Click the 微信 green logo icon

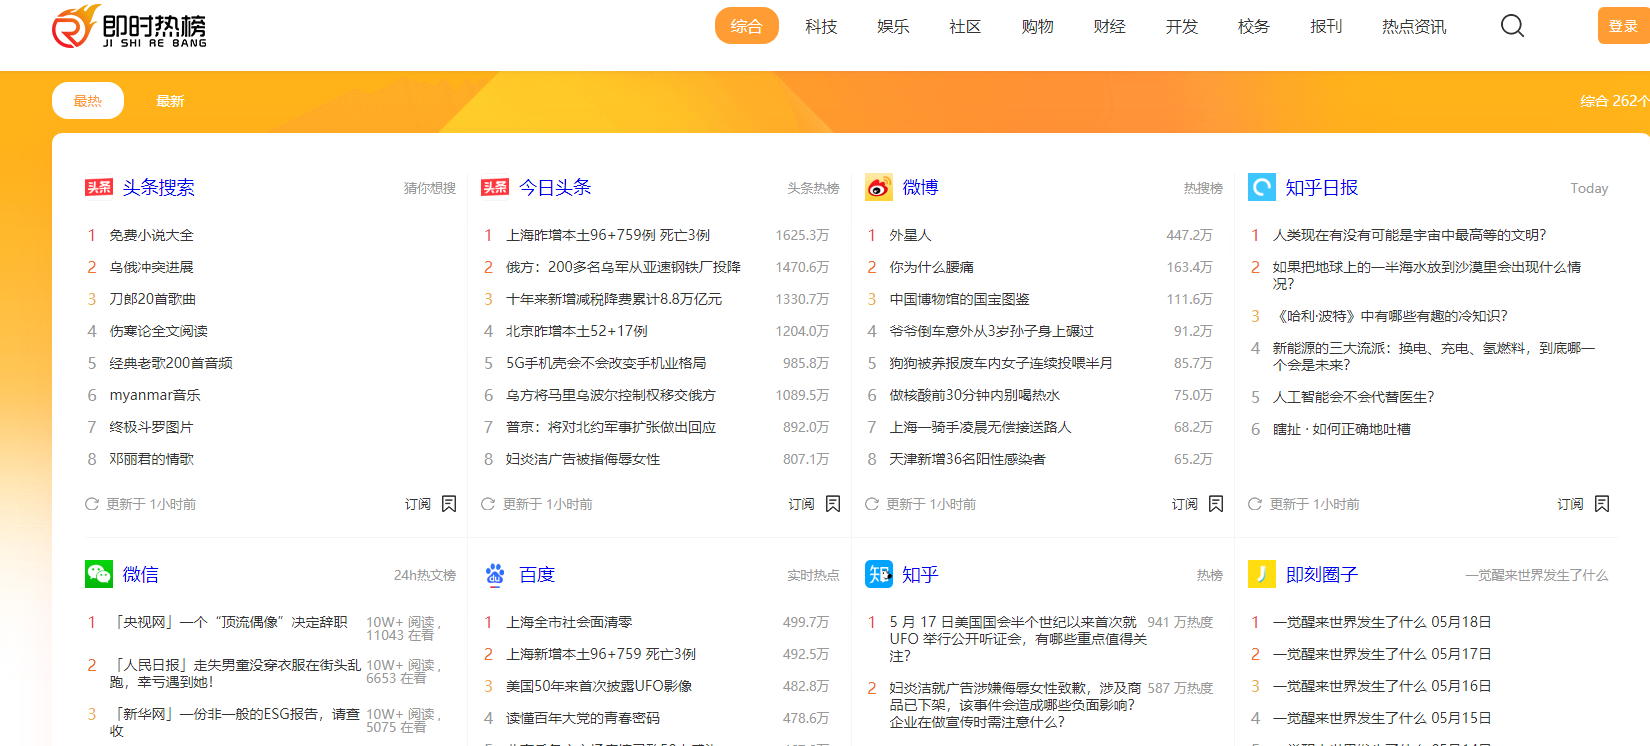point(99,574)
